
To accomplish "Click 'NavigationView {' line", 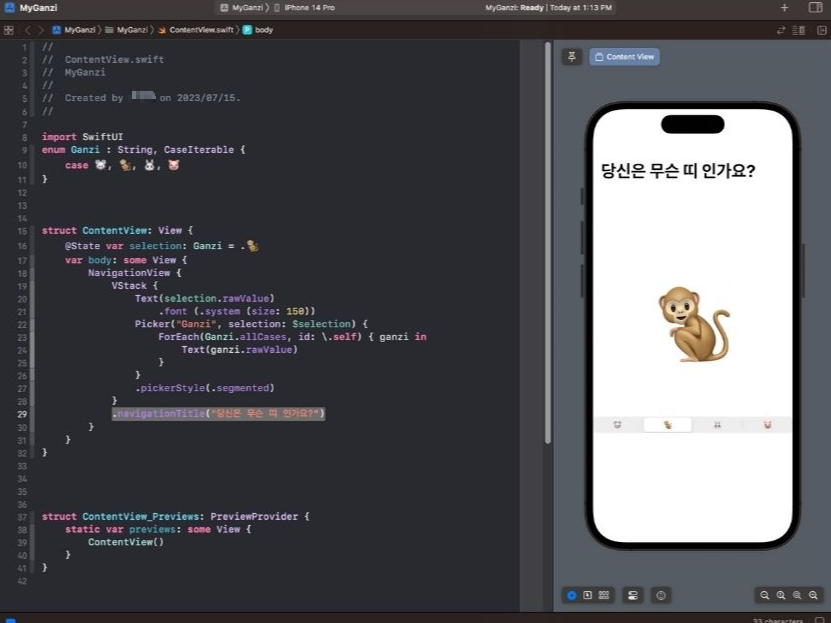I will coord(135,273).
